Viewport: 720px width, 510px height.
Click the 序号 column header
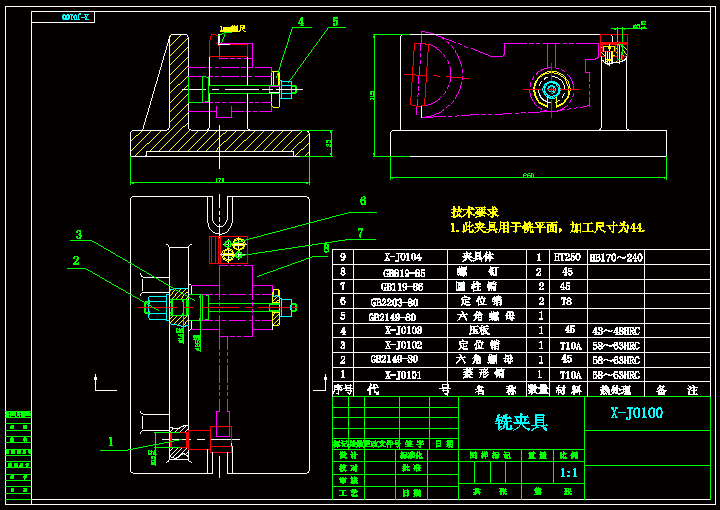[343, 390]
